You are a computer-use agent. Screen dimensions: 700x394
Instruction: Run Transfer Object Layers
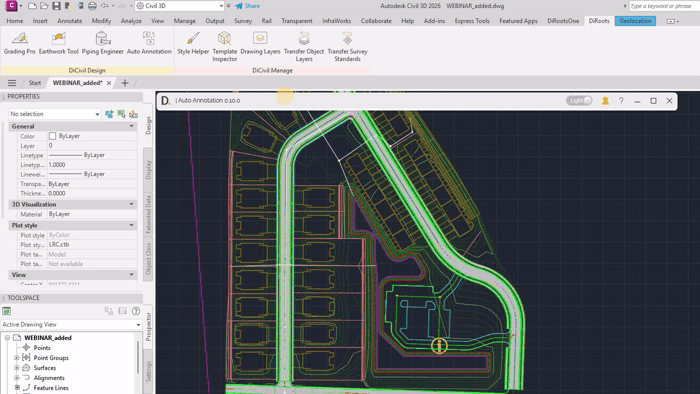pyautogui.click(x=304, y=46)
